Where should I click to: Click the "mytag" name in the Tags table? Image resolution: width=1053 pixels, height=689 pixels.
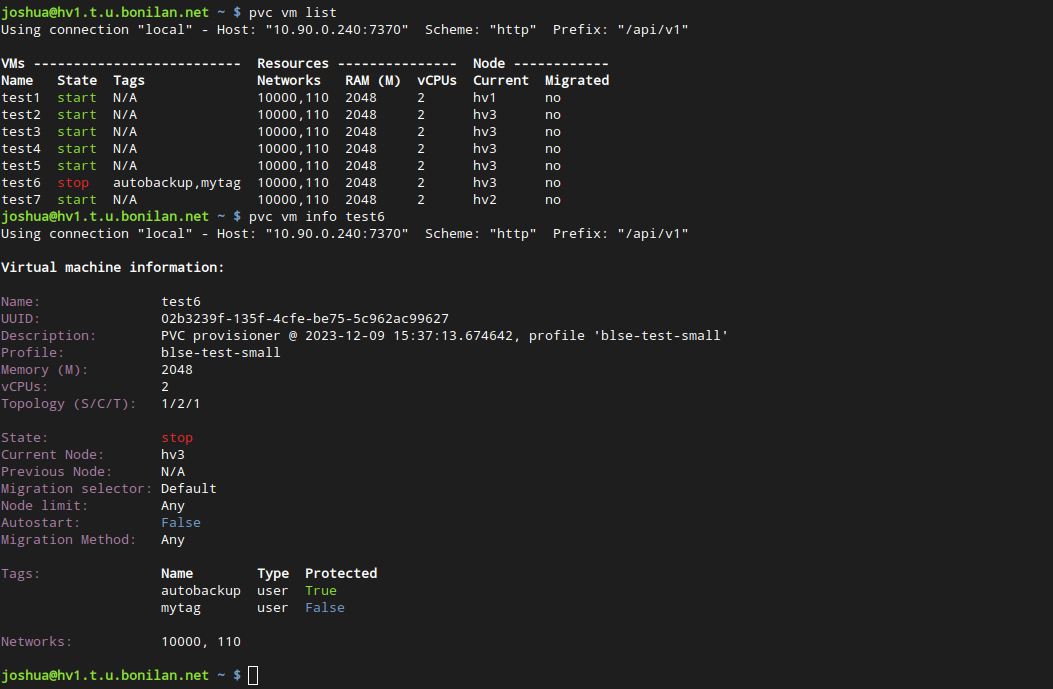click(x=181, y=607)
